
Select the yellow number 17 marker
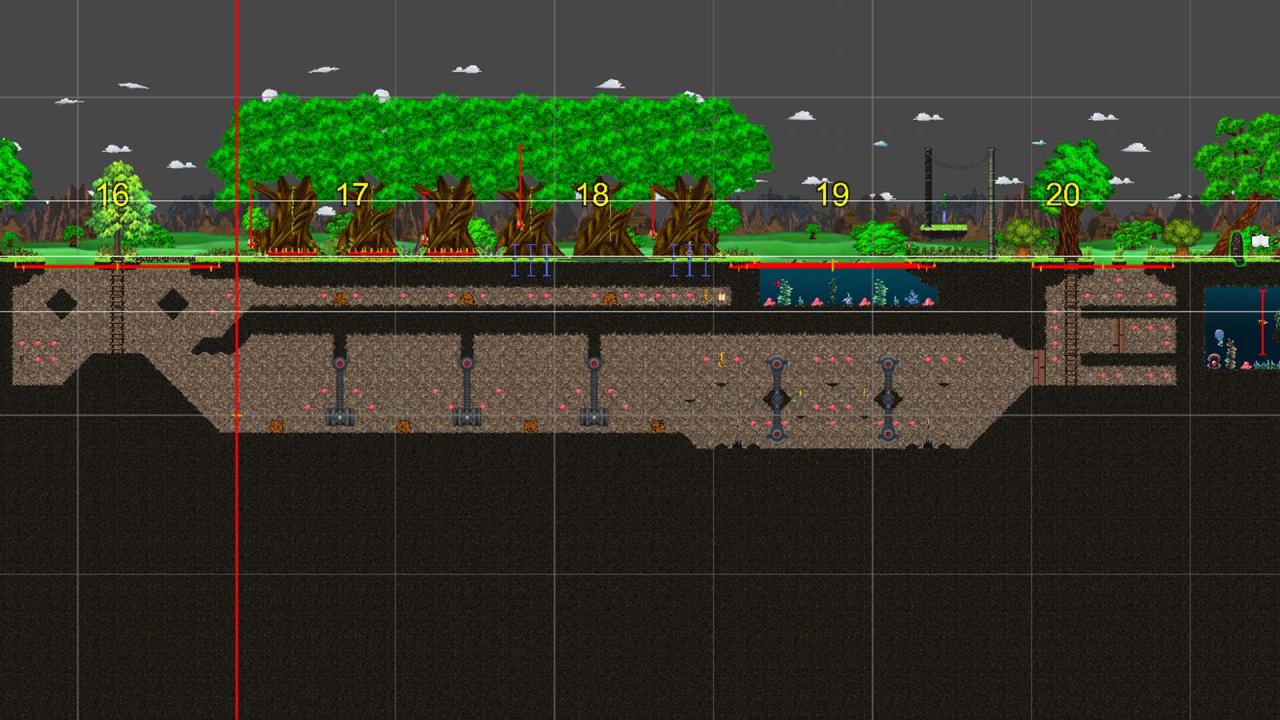coord(352,195)
